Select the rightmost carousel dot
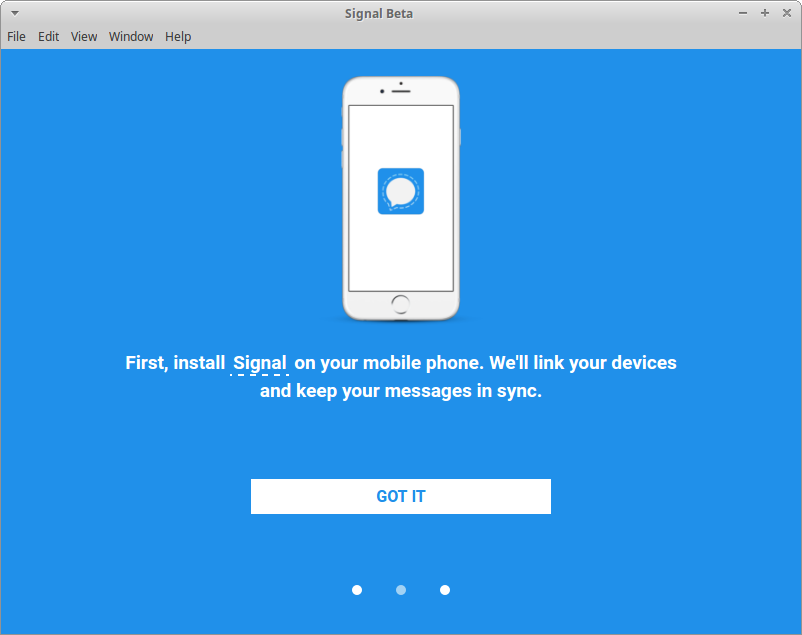Screen dimensions: 802x635 [445, 590]
